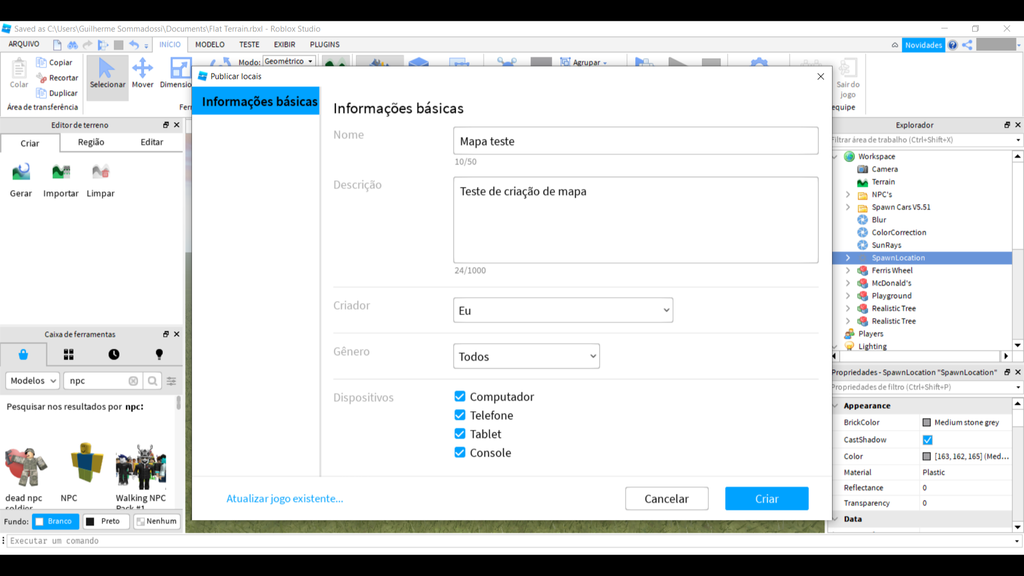1024x576 pixels.
Task: Click the Novidades button
Action: pos(923,45)
